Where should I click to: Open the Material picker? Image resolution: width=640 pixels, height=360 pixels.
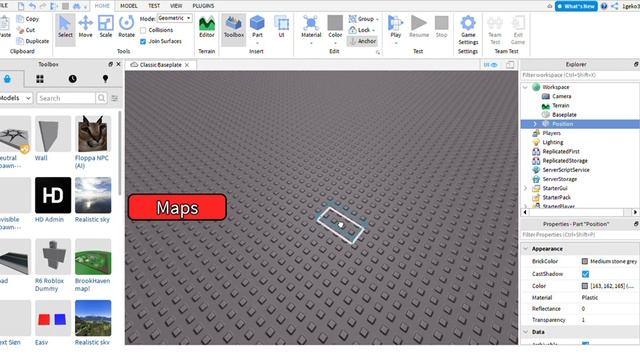(311, 28)
